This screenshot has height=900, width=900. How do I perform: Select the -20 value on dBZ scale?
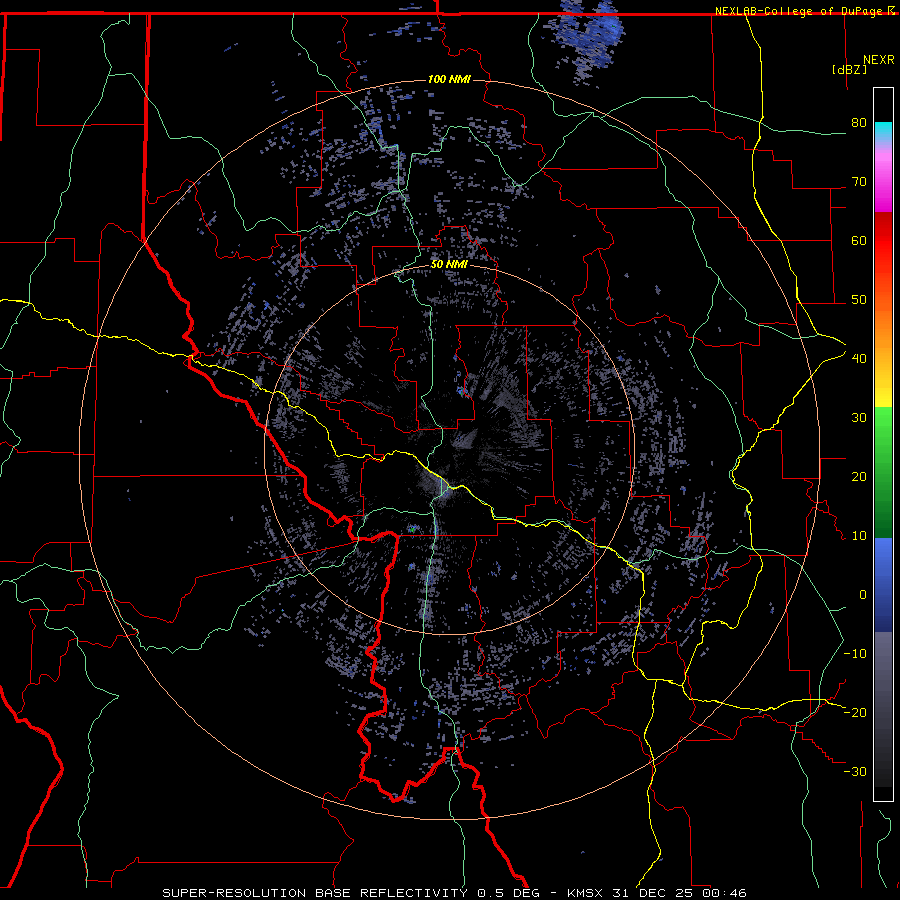pyautogui.click(x=855, y=712)
